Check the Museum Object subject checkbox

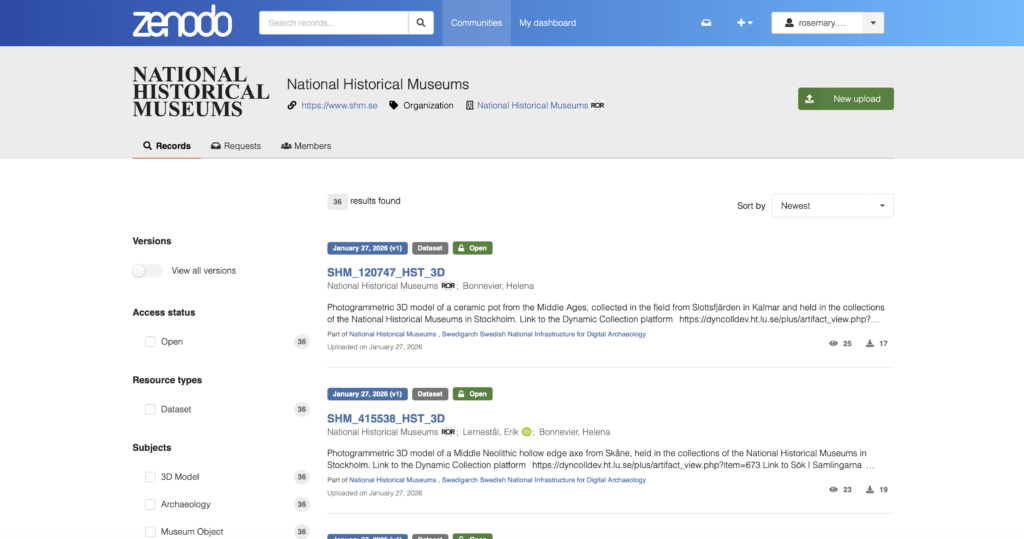(150, 532)
